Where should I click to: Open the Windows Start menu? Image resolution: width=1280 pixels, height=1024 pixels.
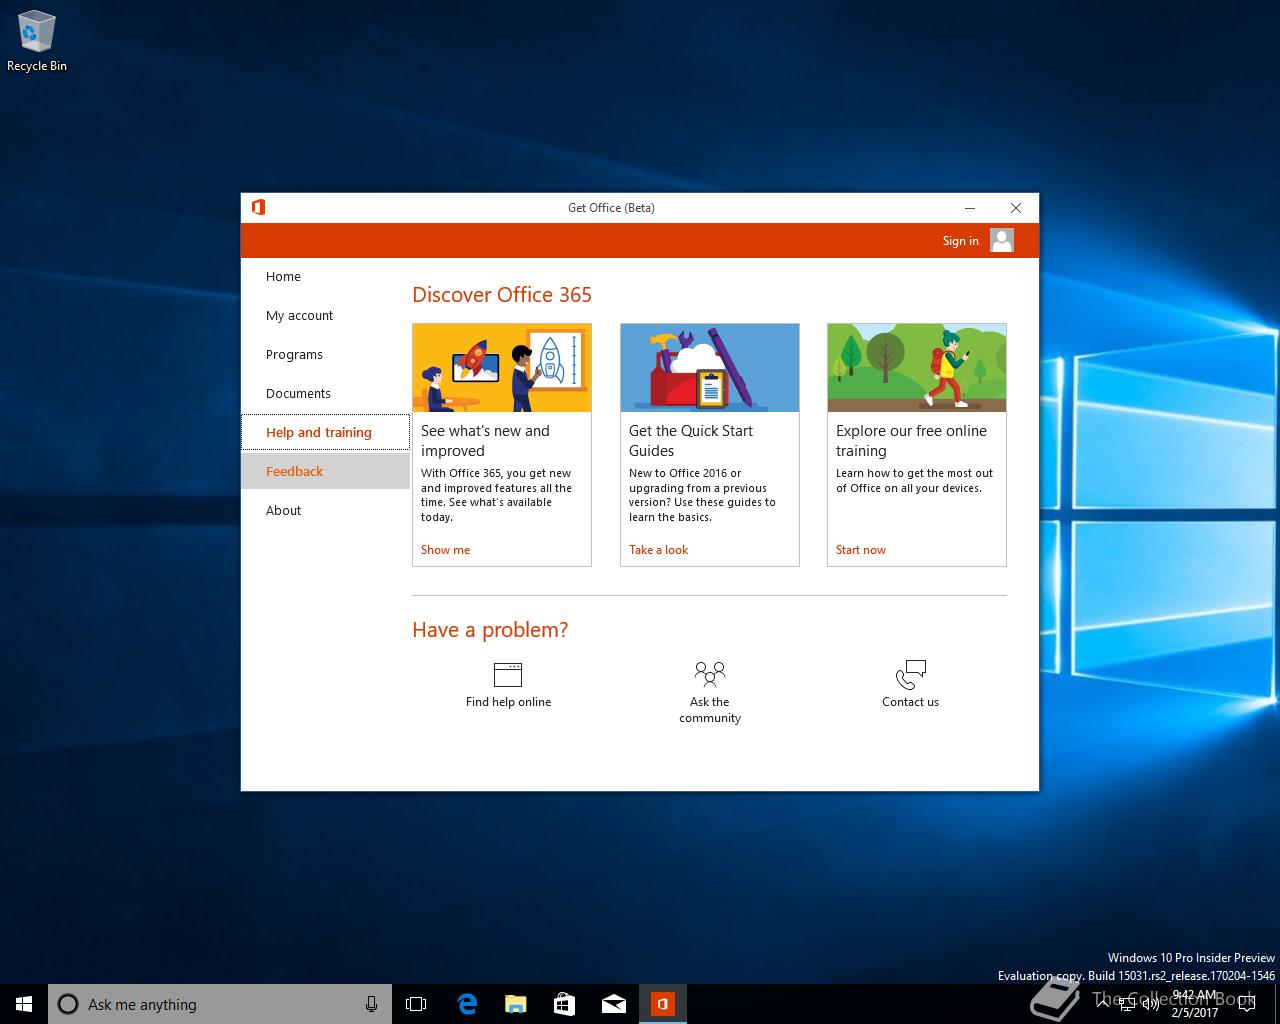(x=24, y=1004)
